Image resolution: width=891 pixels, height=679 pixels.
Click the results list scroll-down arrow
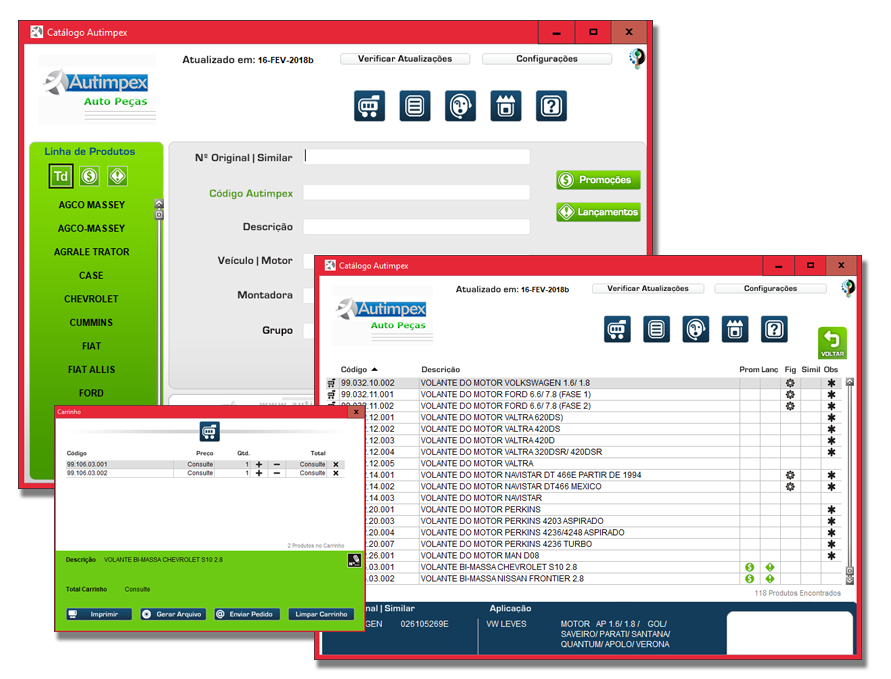pos(850,580)
